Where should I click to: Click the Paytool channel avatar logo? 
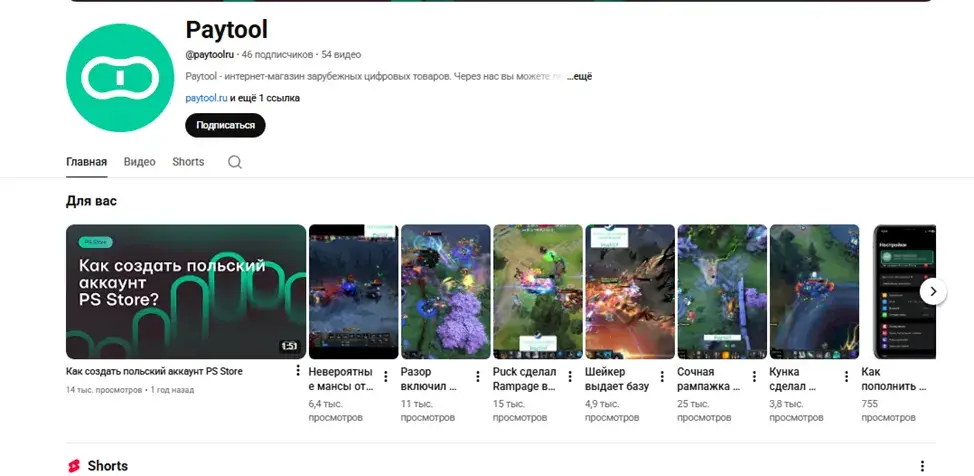click(120, 78)
